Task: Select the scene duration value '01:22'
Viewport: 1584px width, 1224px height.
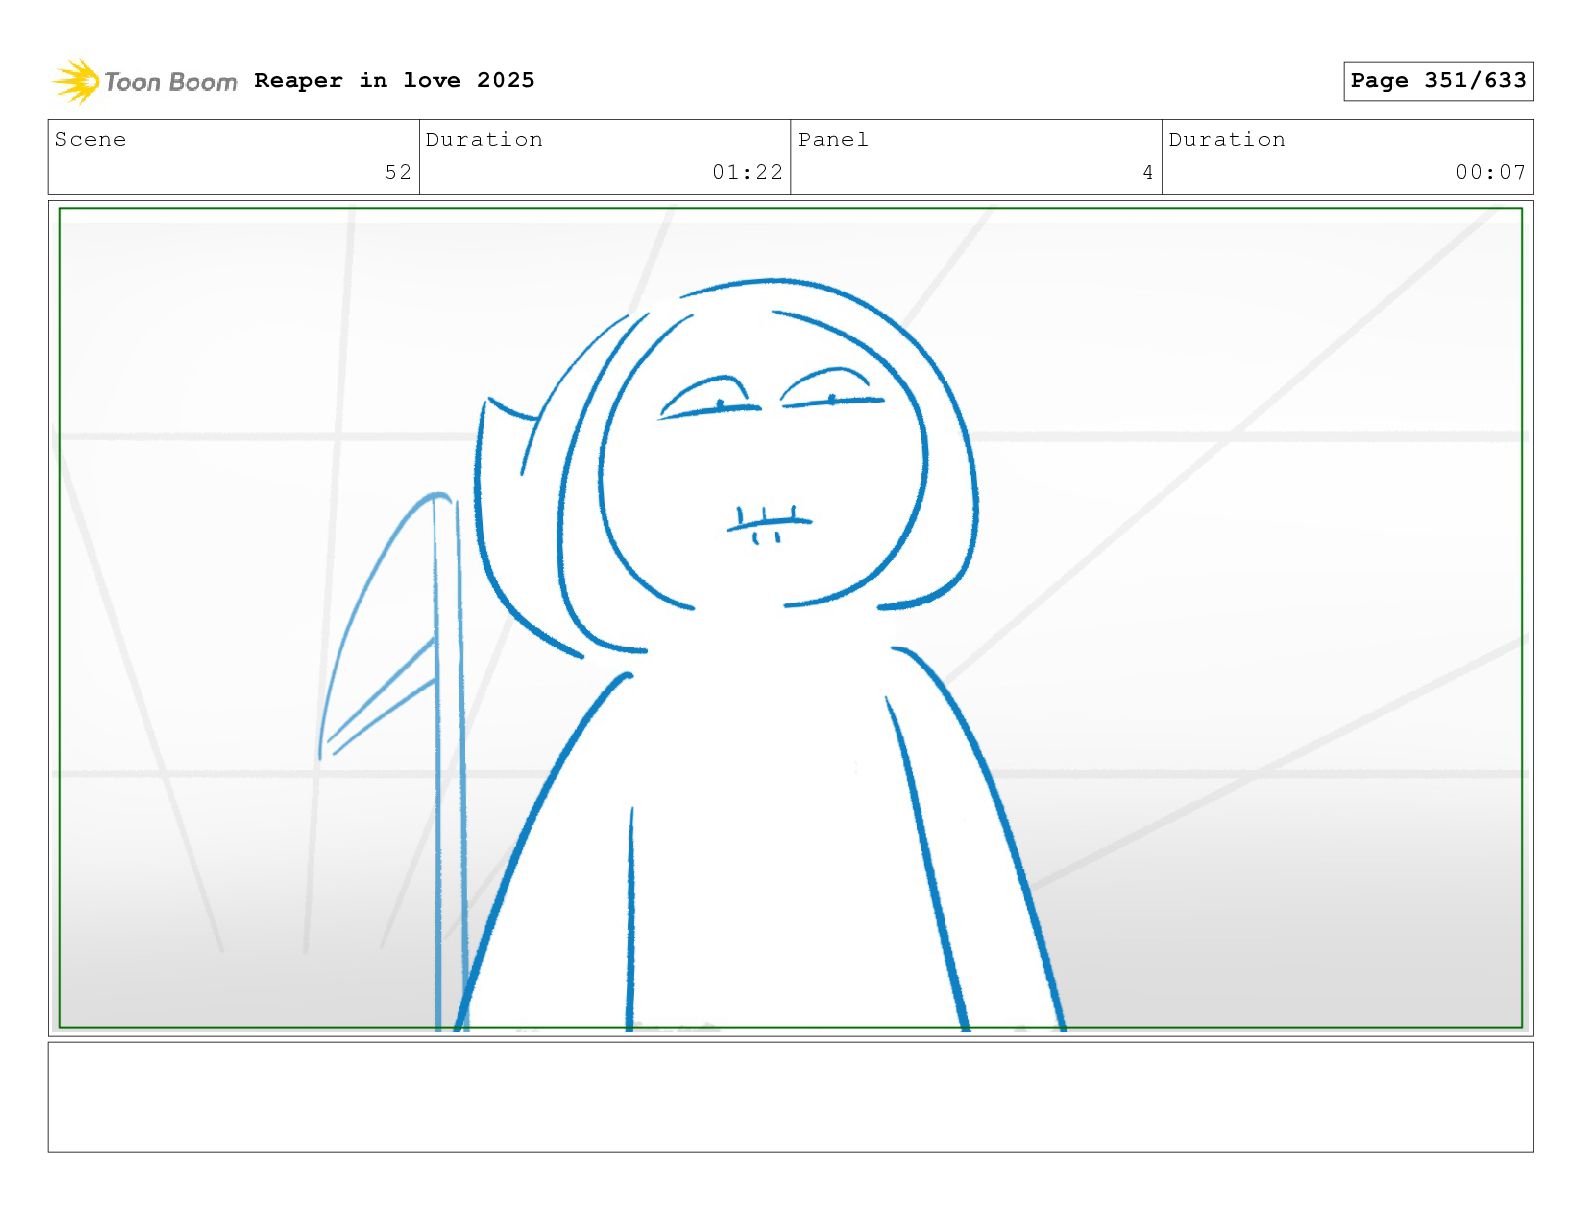Action: click(747, 172)
